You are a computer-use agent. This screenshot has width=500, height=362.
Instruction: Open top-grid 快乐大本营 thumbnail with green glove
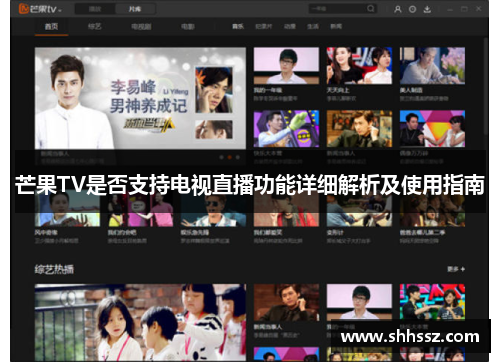286,129
